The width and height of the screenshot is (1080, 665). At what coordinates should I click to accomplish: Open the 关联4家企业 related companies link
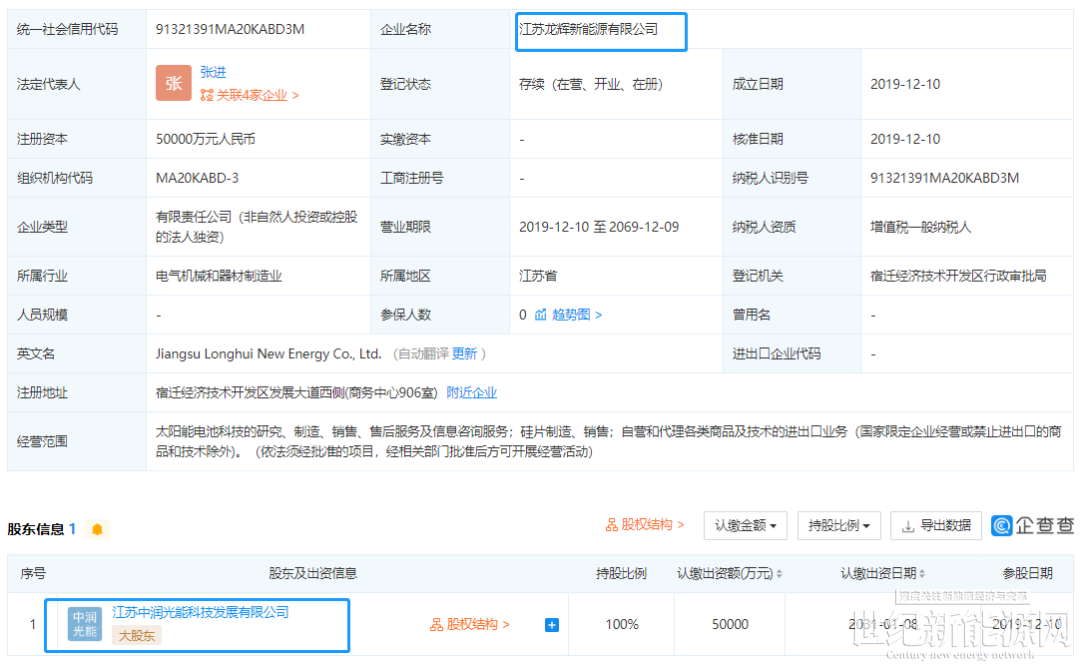pyautogui.click(x=249, y=95)
